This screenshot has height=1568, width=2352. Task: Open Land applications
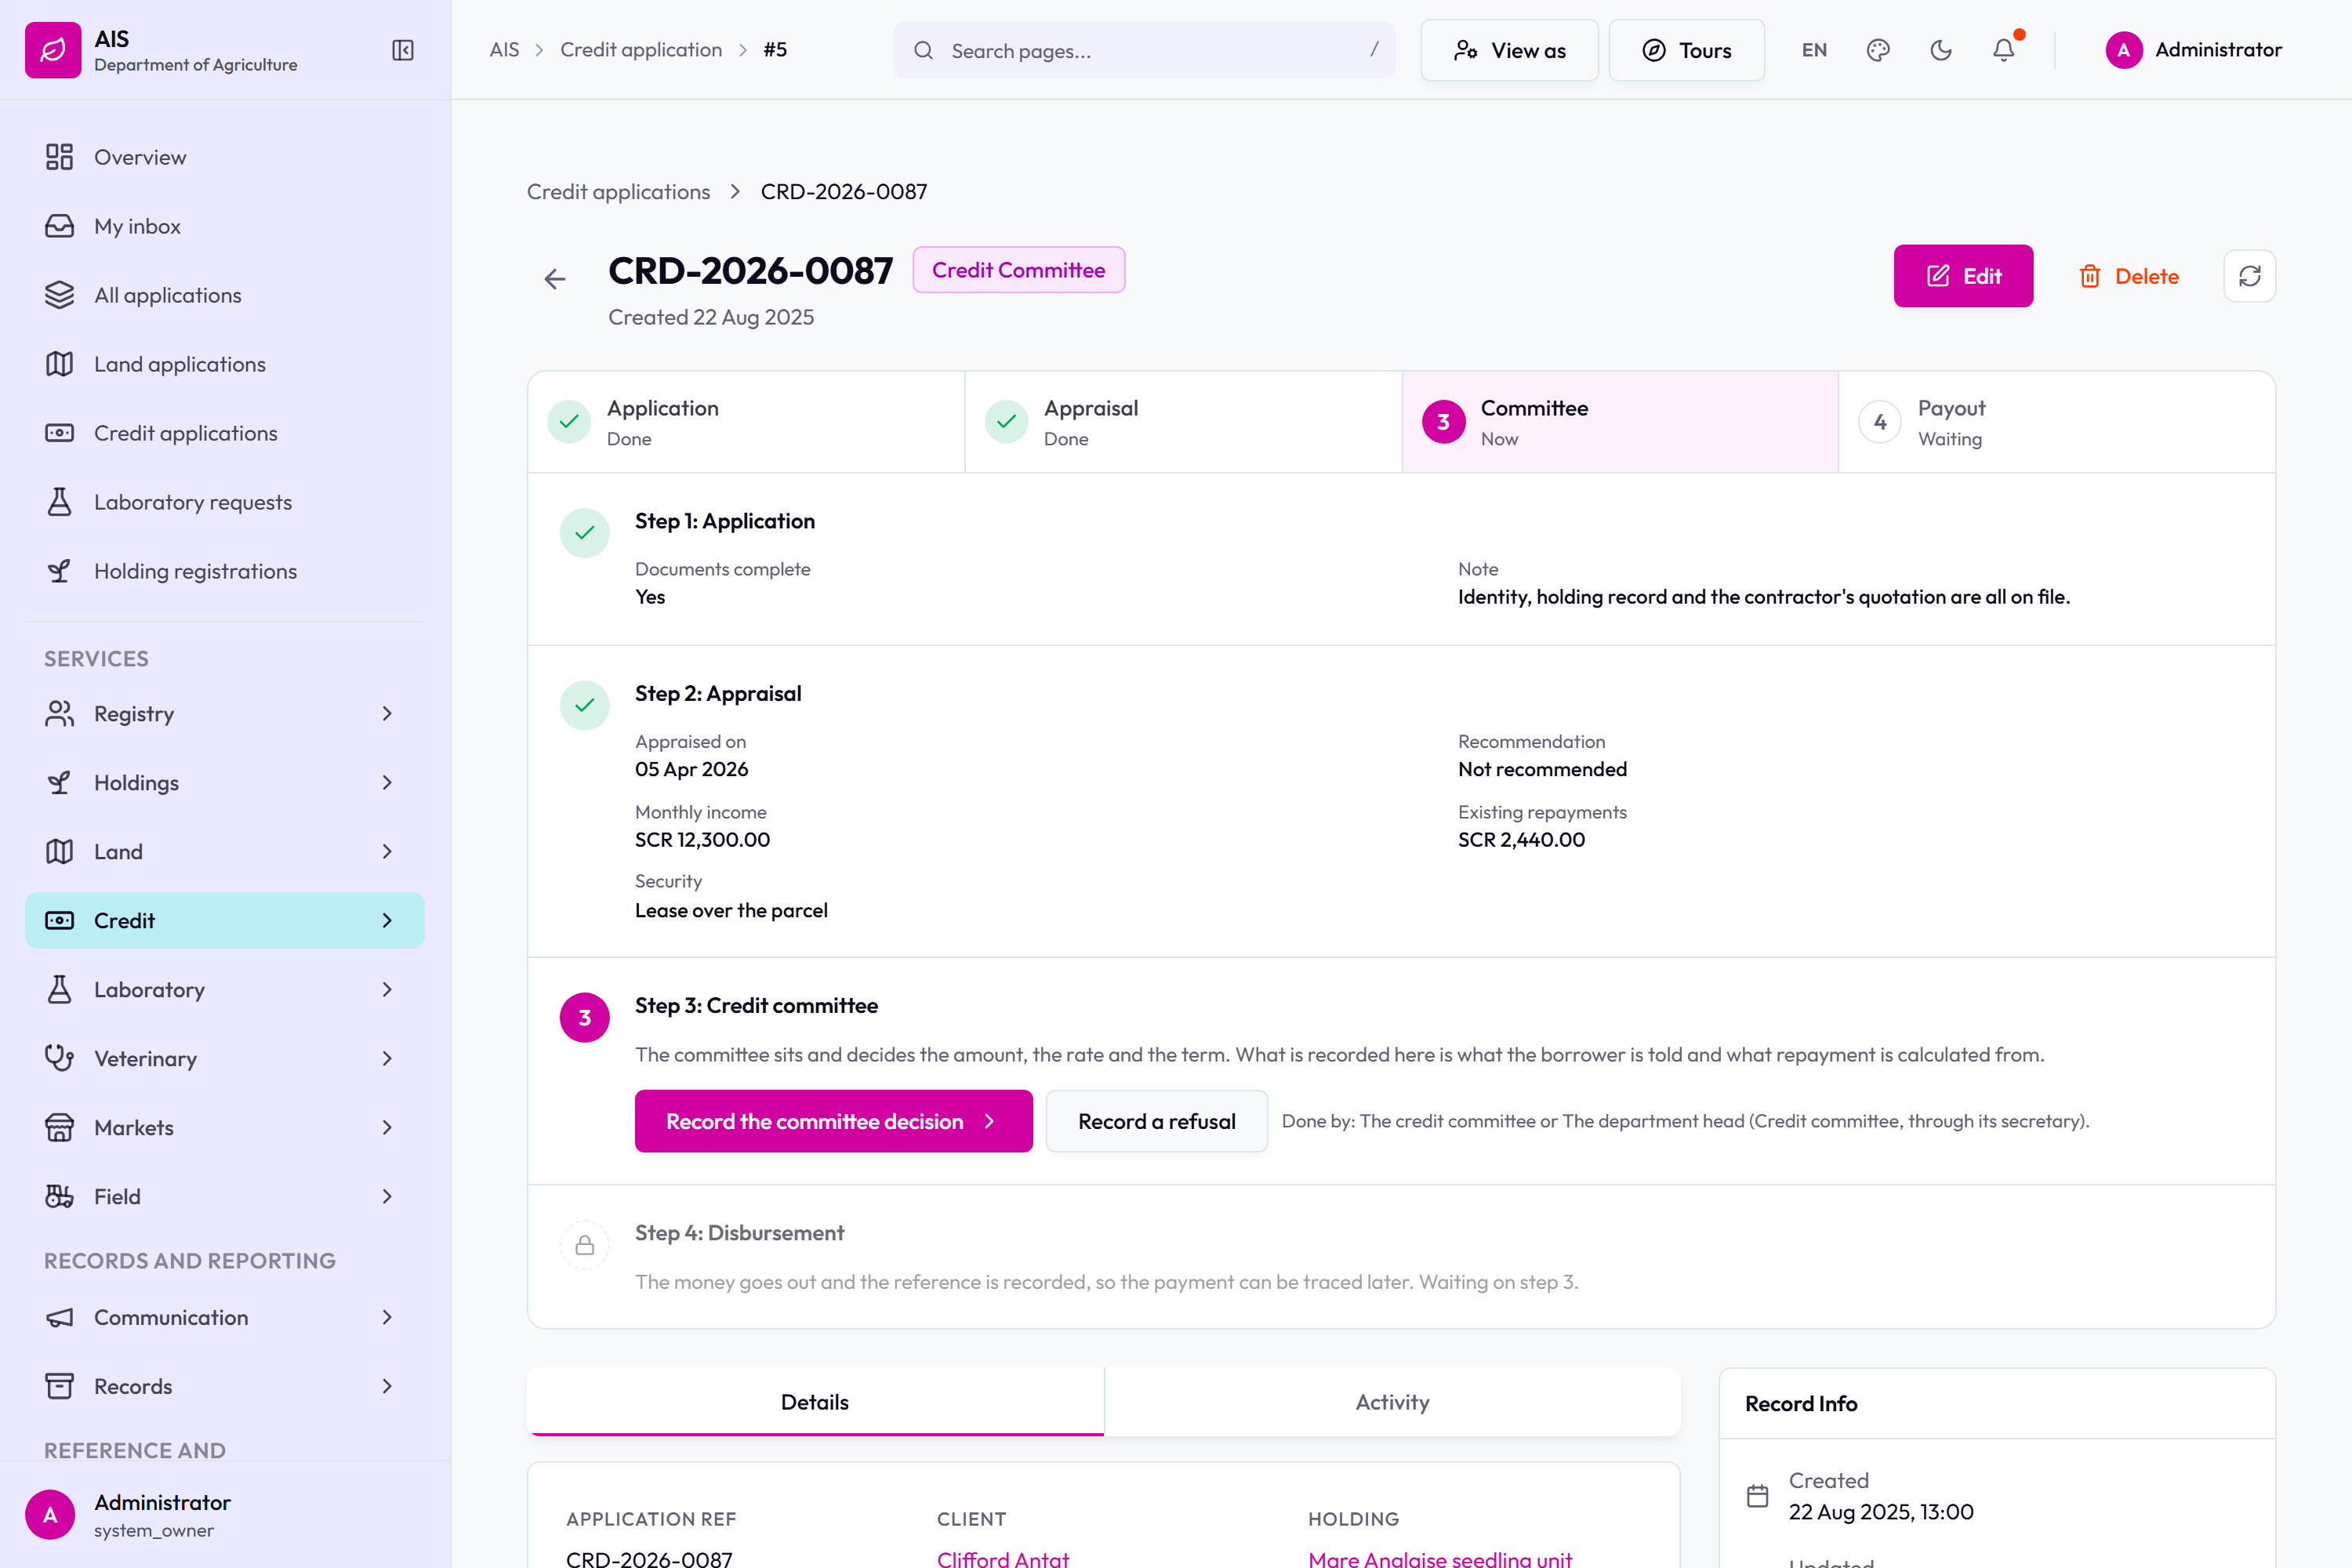click(225, 364)
